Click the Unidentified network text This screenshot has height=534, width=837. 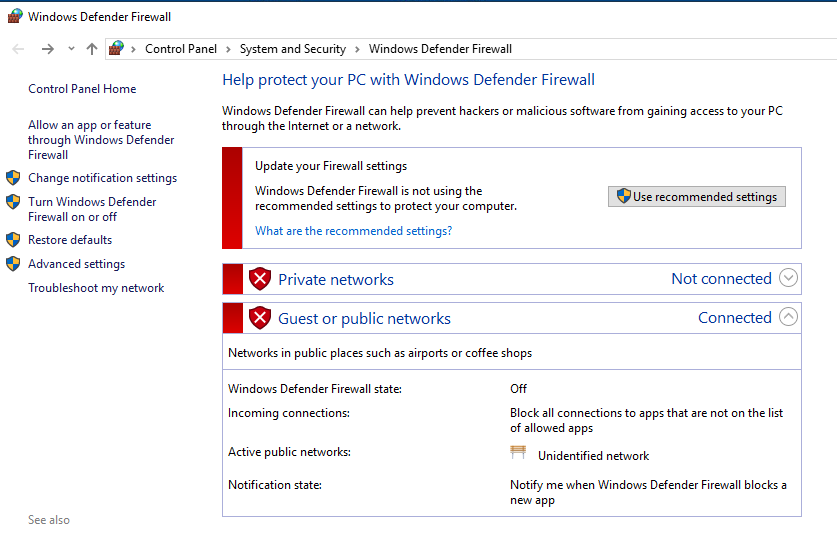pyautogui.click(x=593, y=456)
